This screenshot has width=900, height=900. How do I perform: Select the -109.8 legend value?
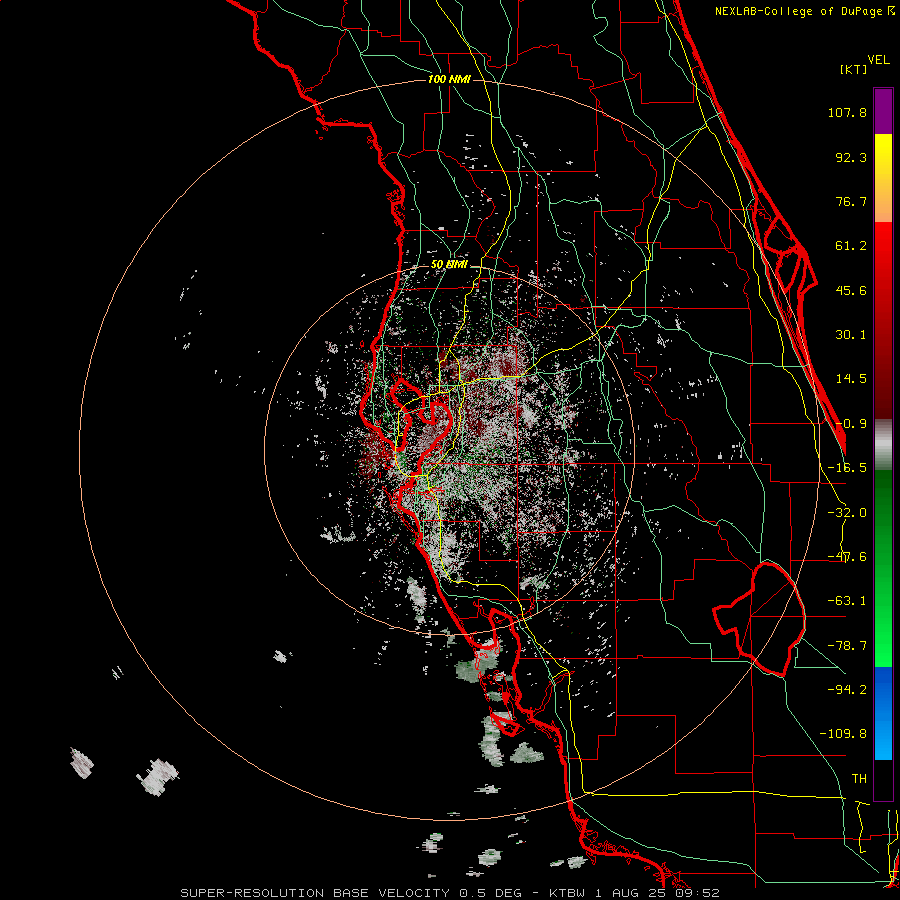(x=843, y=734)
